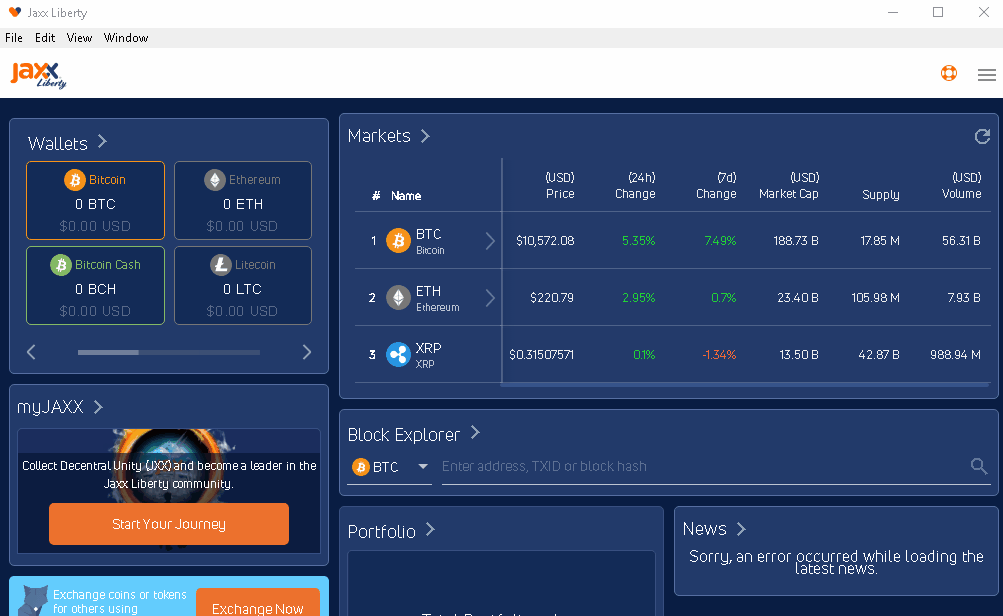Click the BTC icon in Markets table
Screen dimensions: 1003x616
click(399, 241)
